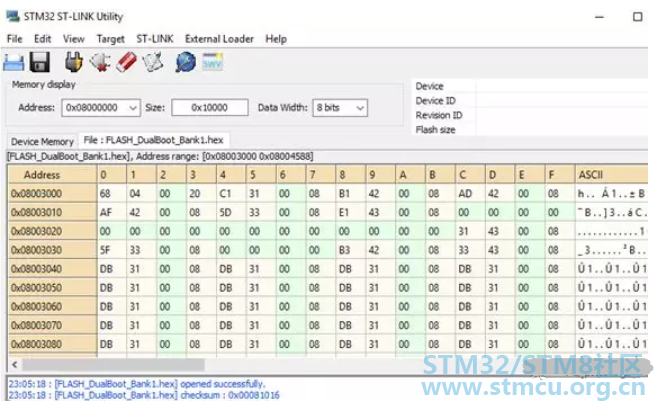The image size is (654, 410).
Task: Maximize the ST-LINK Utility window
Action: [637, 17]
